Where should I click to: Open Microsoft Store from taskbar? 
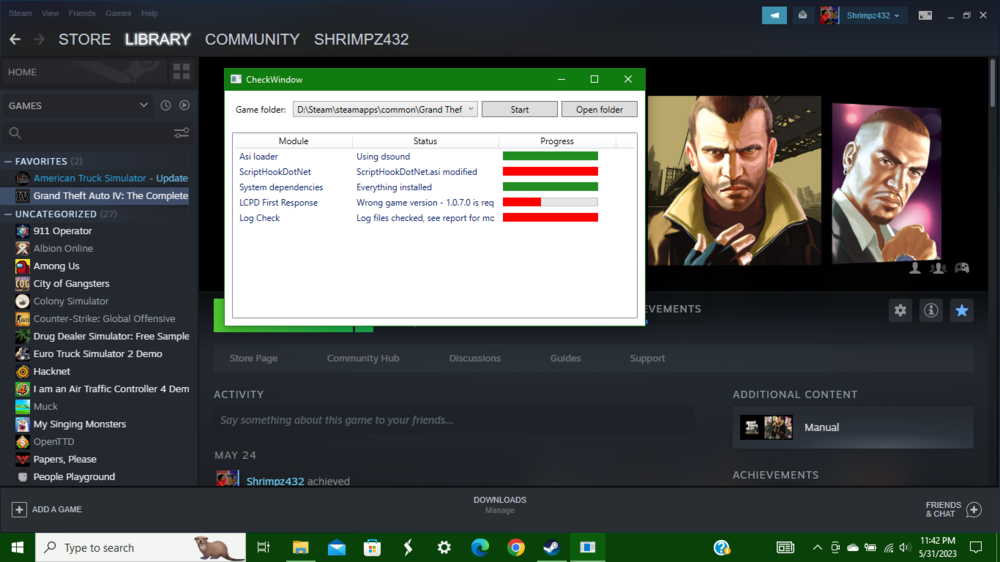click(372, 547)
